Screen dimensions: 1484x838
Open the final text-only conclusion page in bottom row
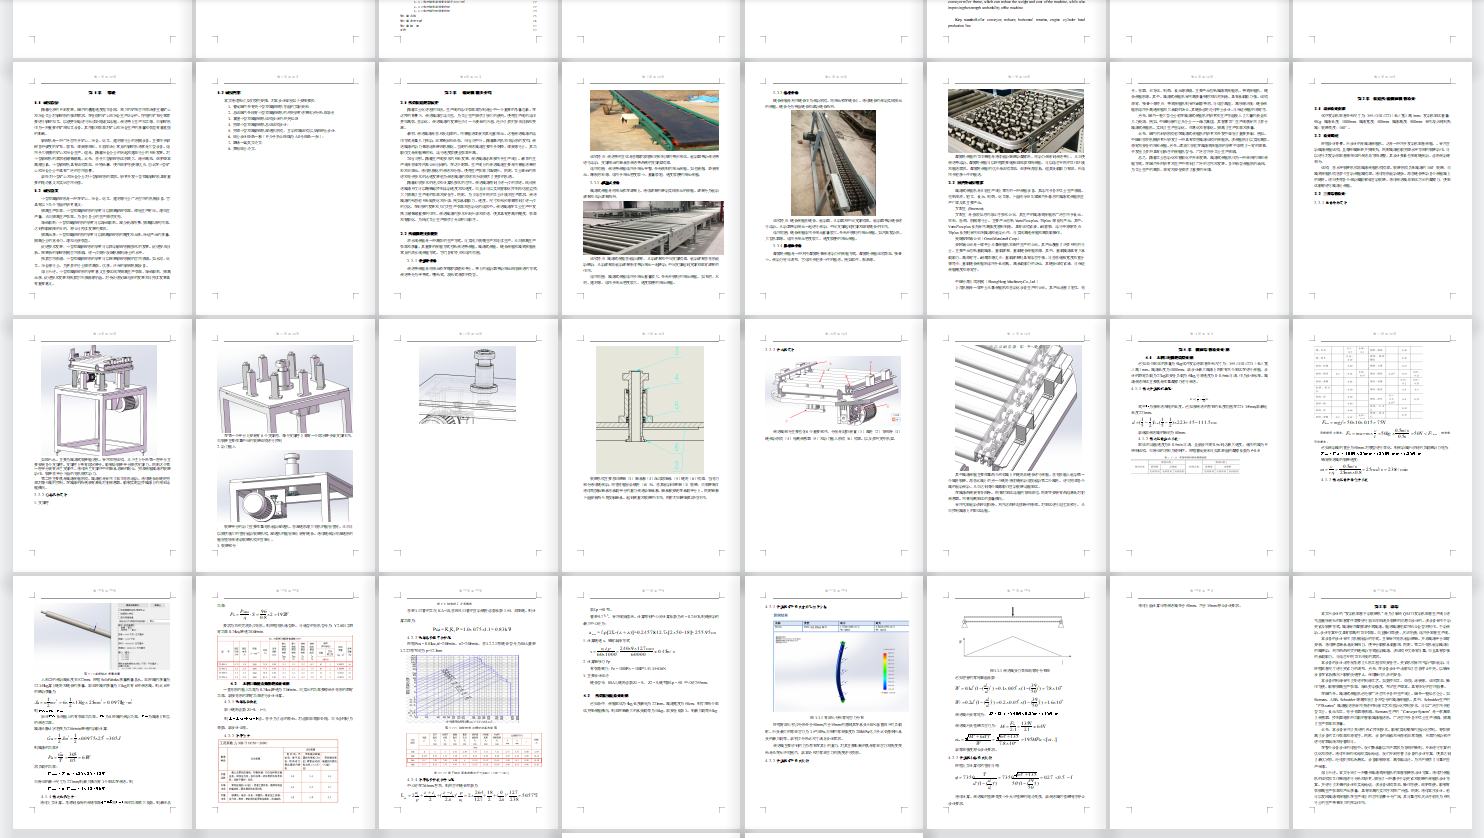point(1382,702)
